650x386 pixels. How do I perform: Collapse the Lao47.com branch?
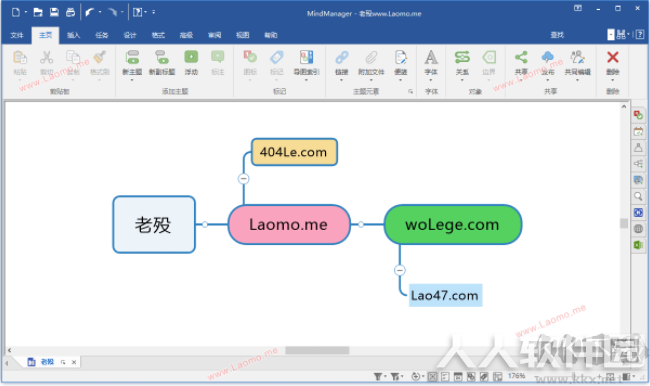click(400, 270)
